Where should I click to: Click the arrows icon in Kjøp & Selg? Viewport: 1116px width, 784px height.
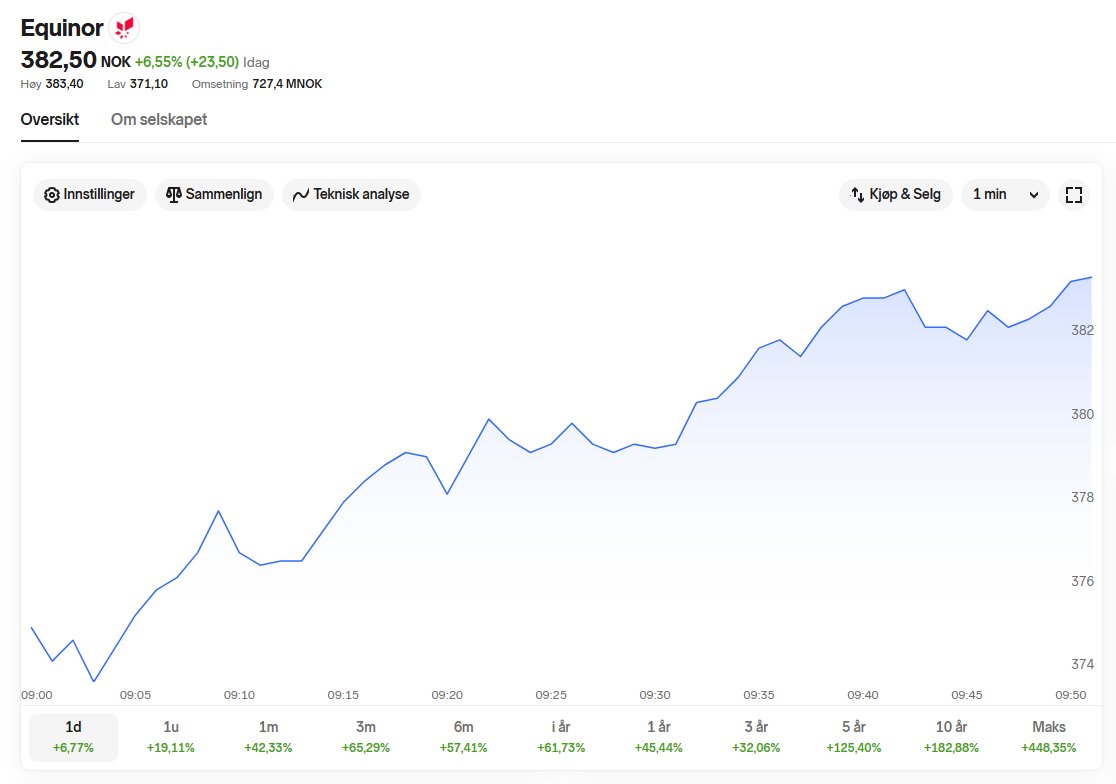(x=857, y=194)
